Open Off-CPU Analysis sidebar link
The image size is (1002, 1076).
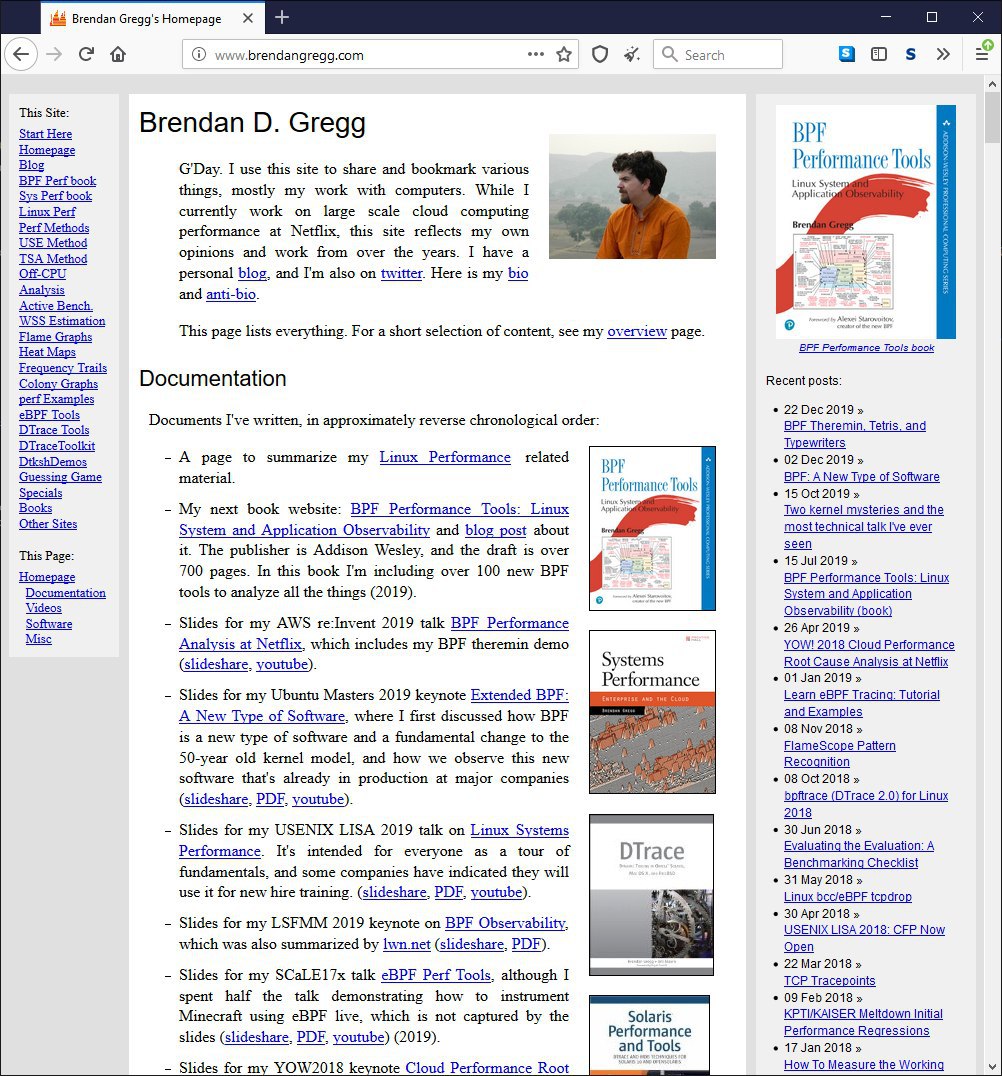[x=43, y=281]
